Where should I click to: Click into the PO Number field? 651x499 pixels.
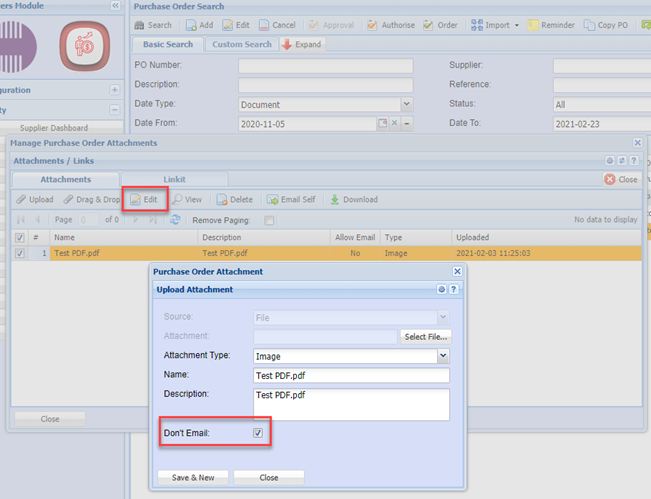point(325,65)
